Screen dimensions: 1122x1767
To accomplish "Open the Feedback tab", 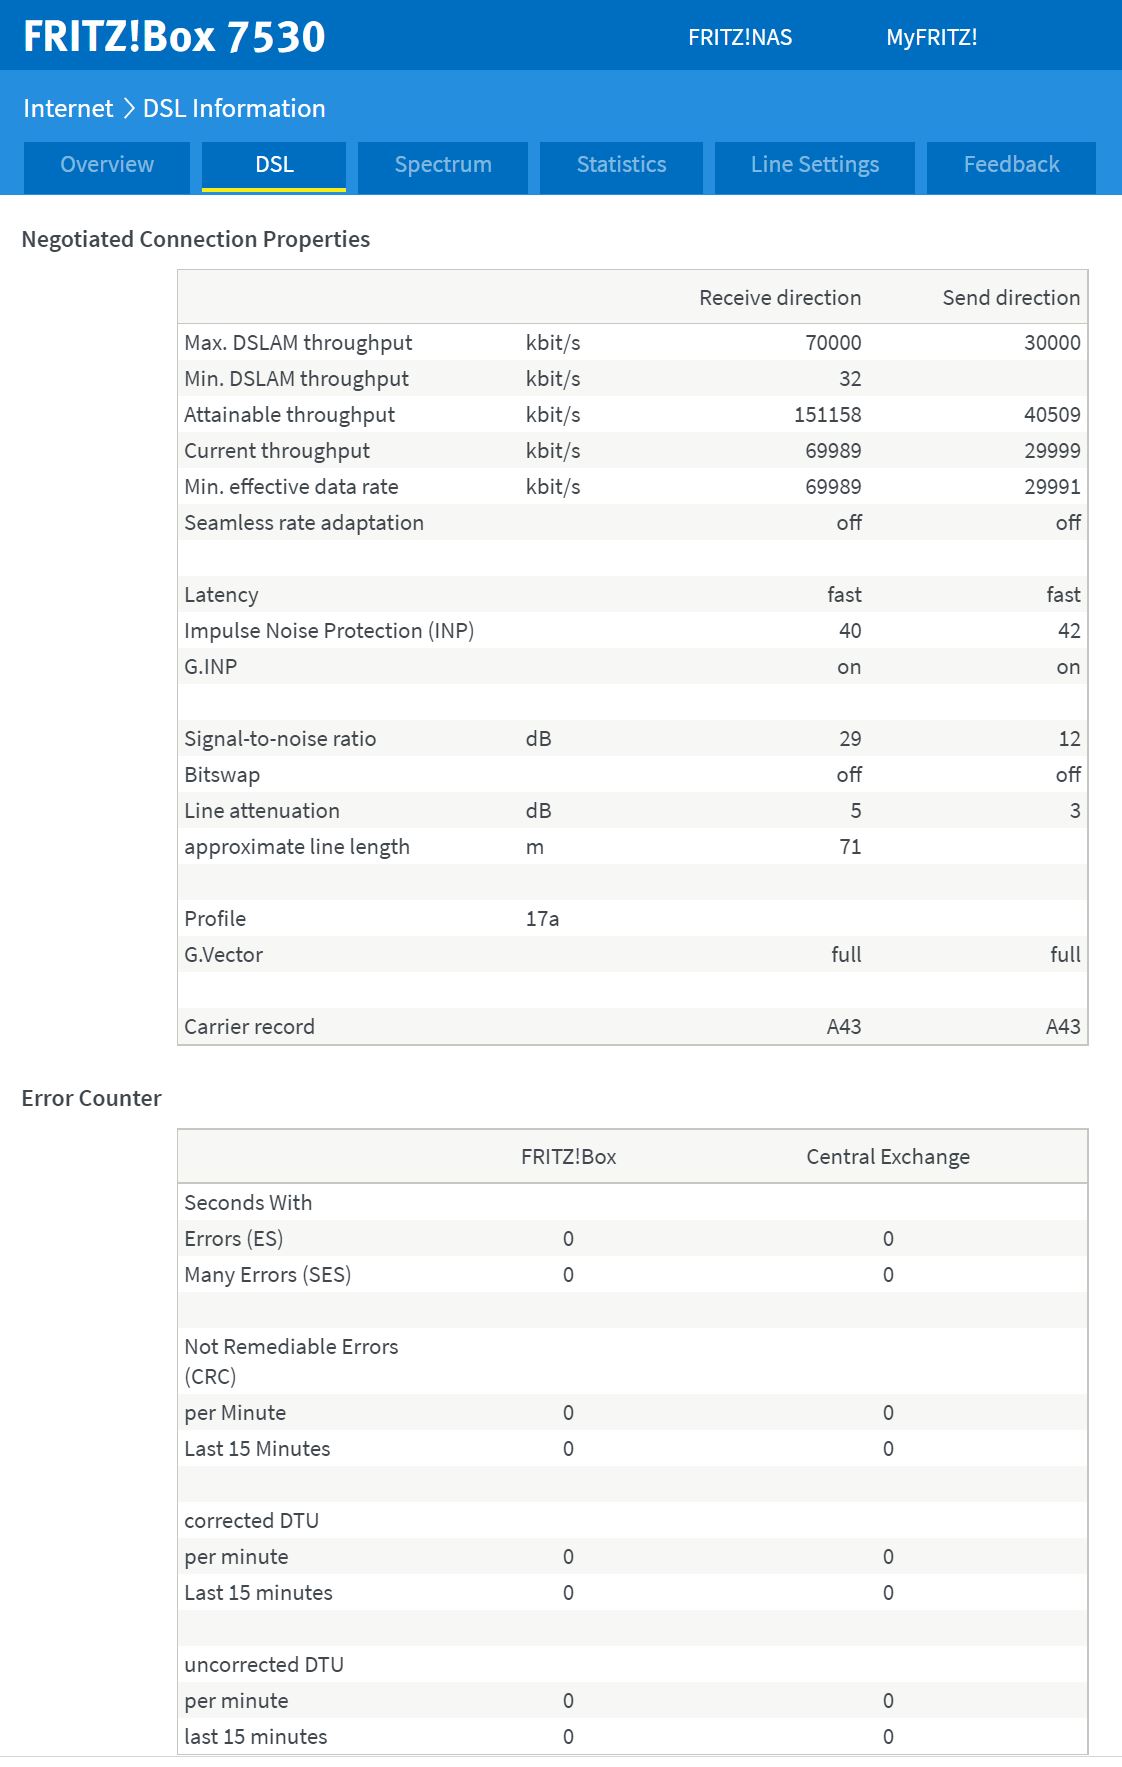I will 1011,165.
